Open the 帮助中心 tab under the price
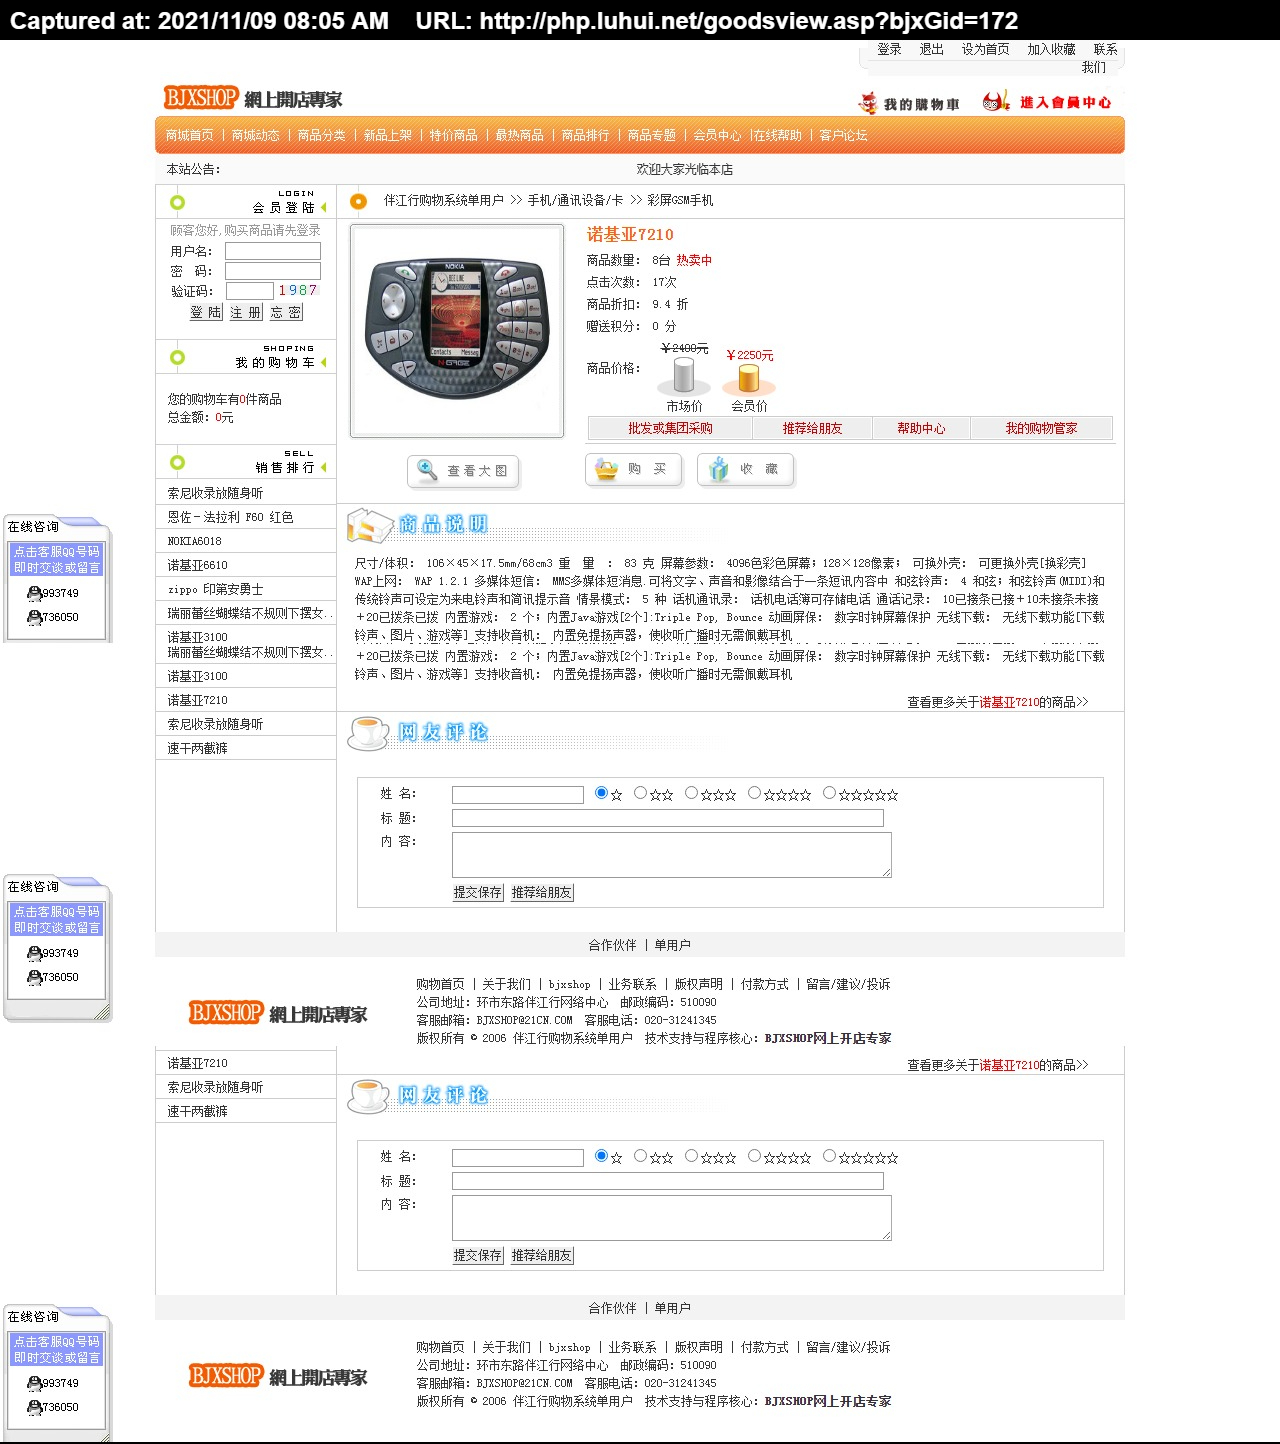This screenshot has width=1280, height=1444. (921, 429)
